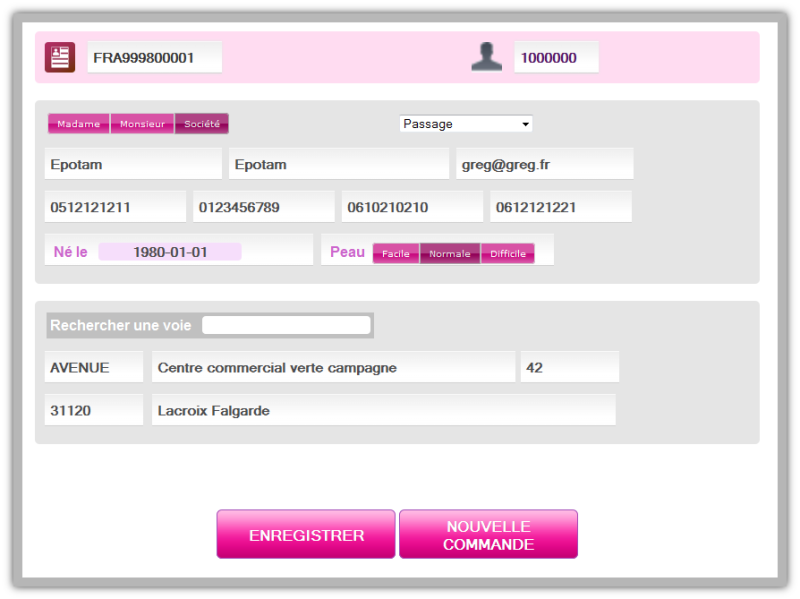Click the phone field 0512121211
Image resolution: width=800 pixels, height=599 pixels.
tap(115, 207)
